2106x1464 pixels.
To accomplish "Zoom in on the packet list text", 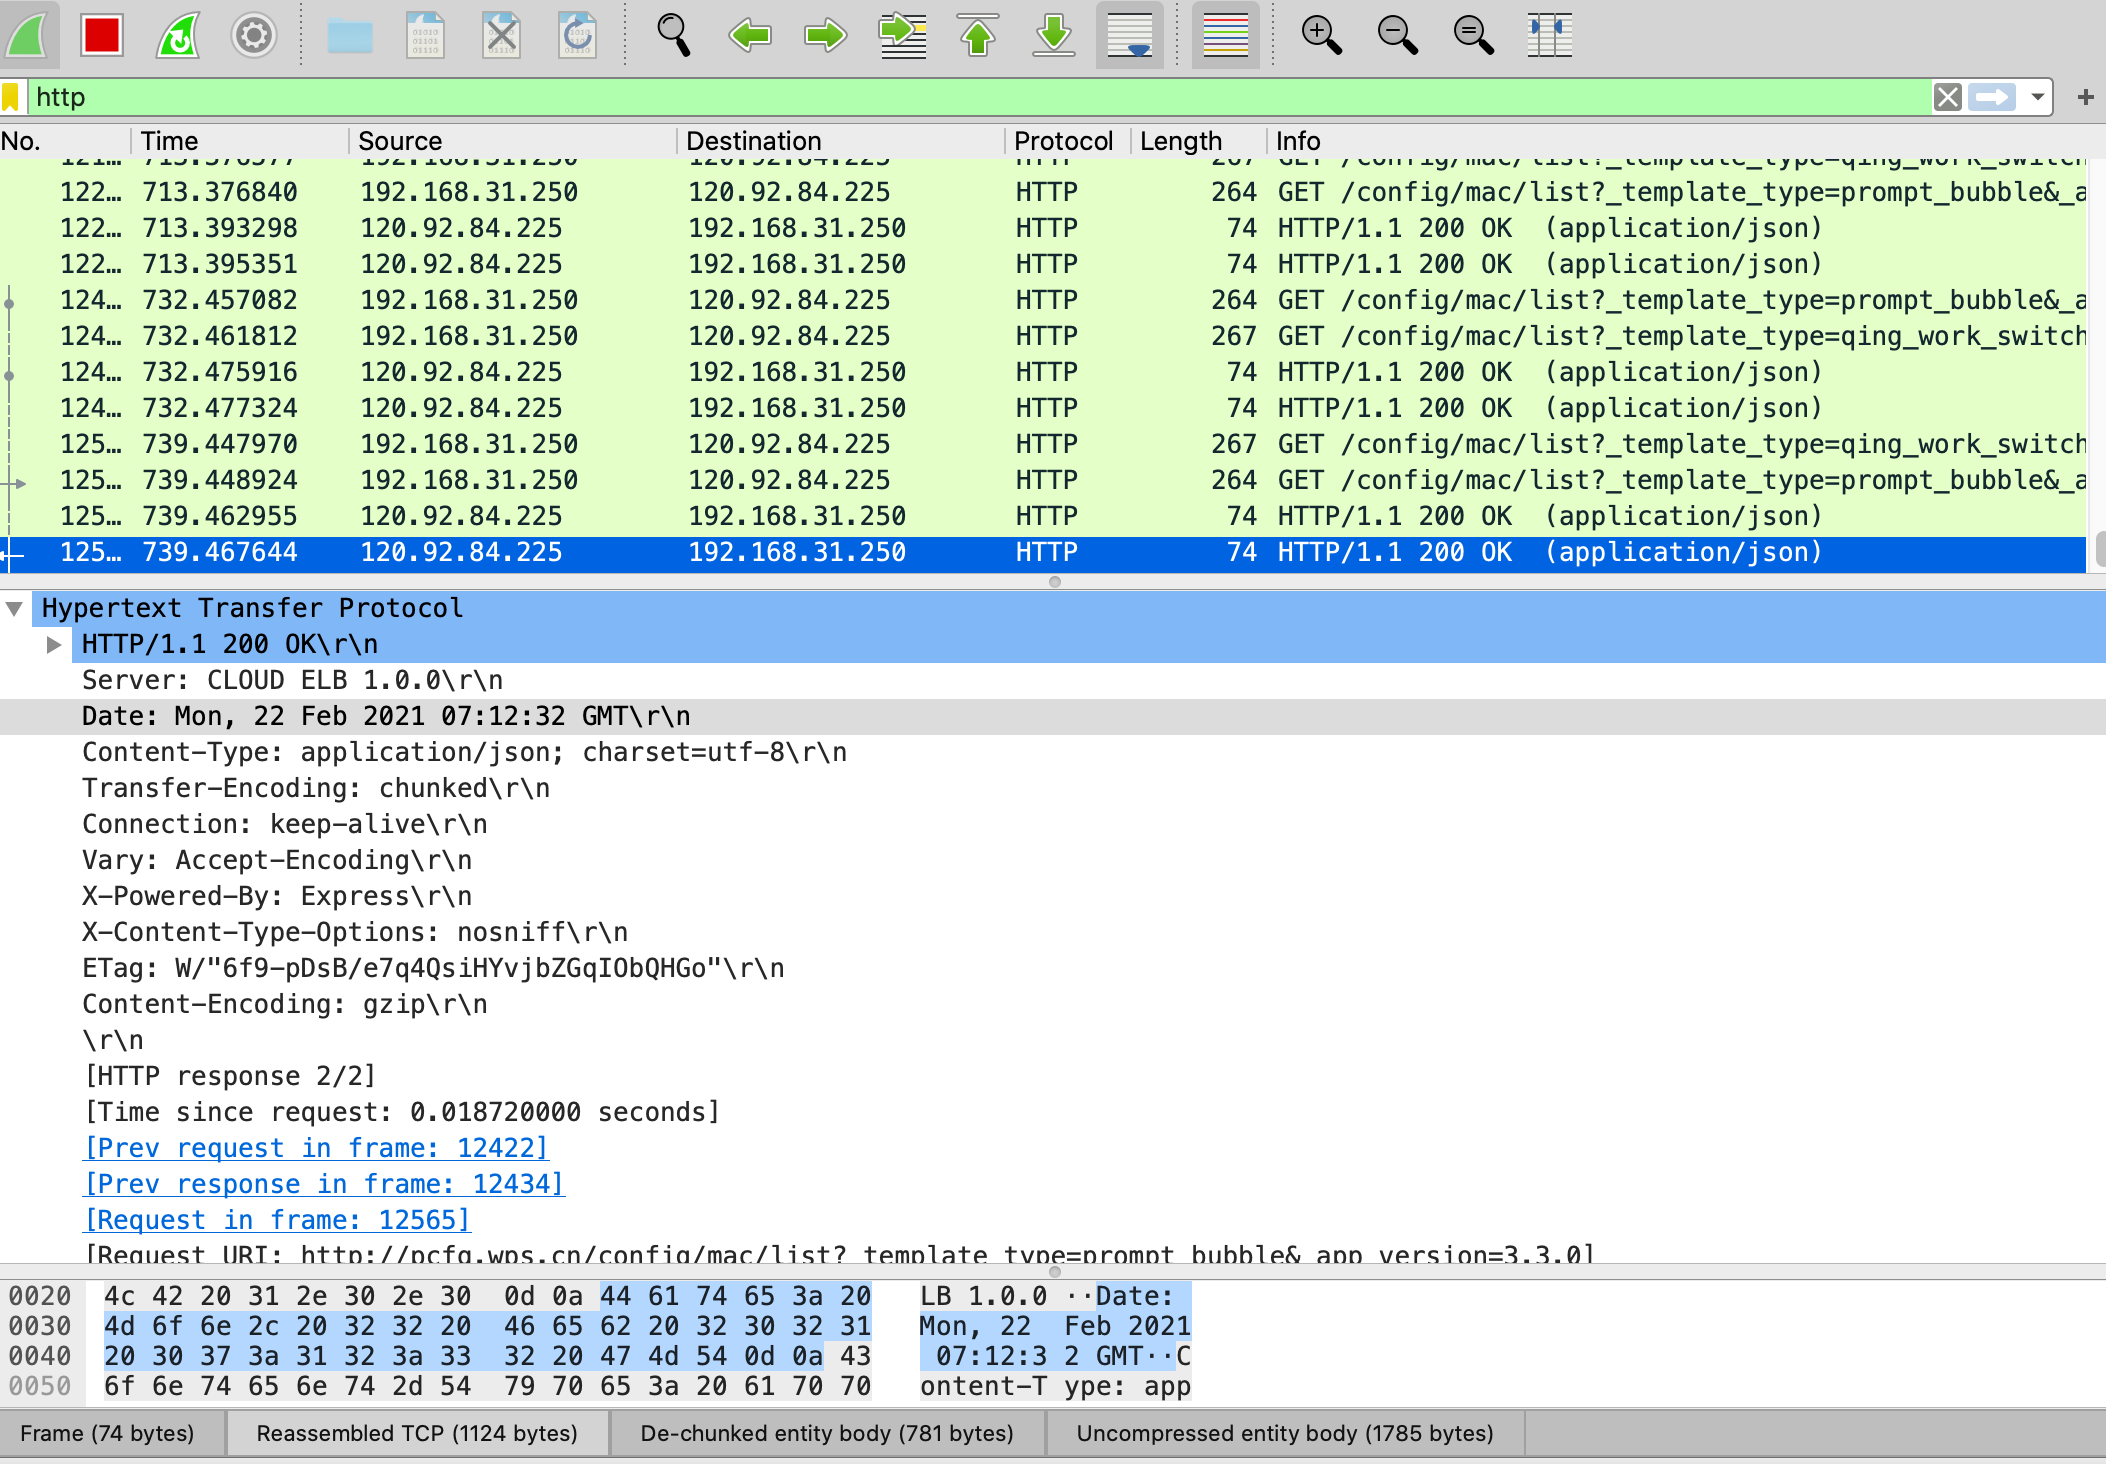I will coord(1320,36).
